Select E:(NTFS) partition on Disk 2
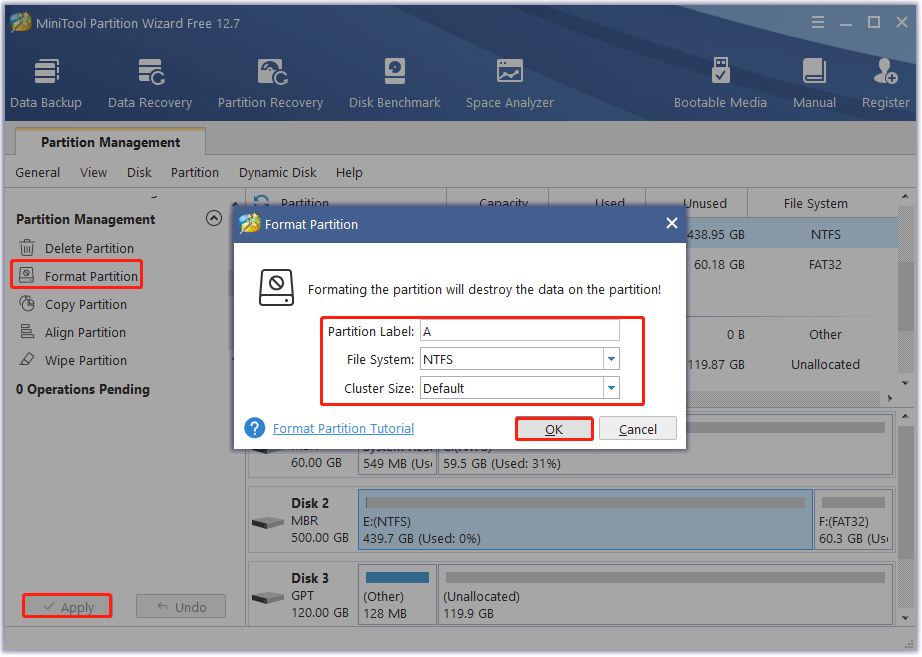This screenshot has height=657, width=922. [586, 520]
